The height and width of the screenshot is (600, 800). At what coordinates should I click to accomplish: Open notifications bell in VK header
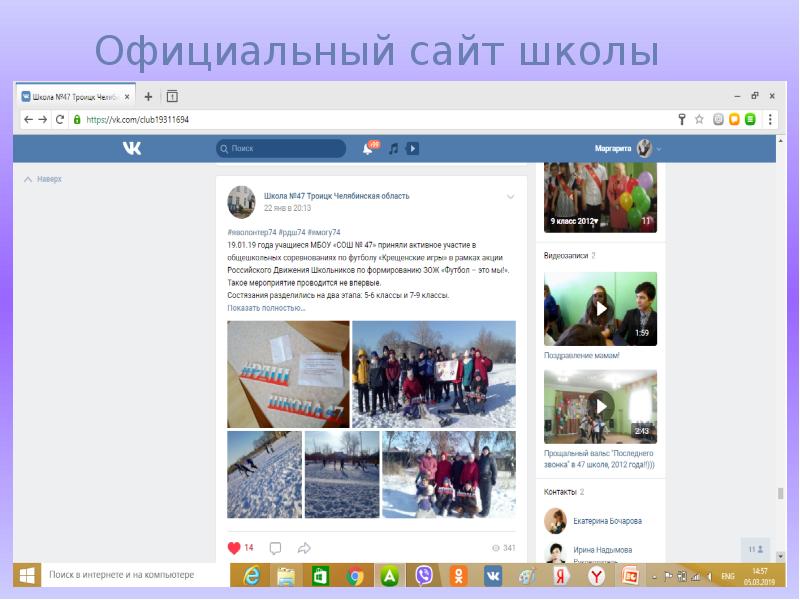point(367,149)
